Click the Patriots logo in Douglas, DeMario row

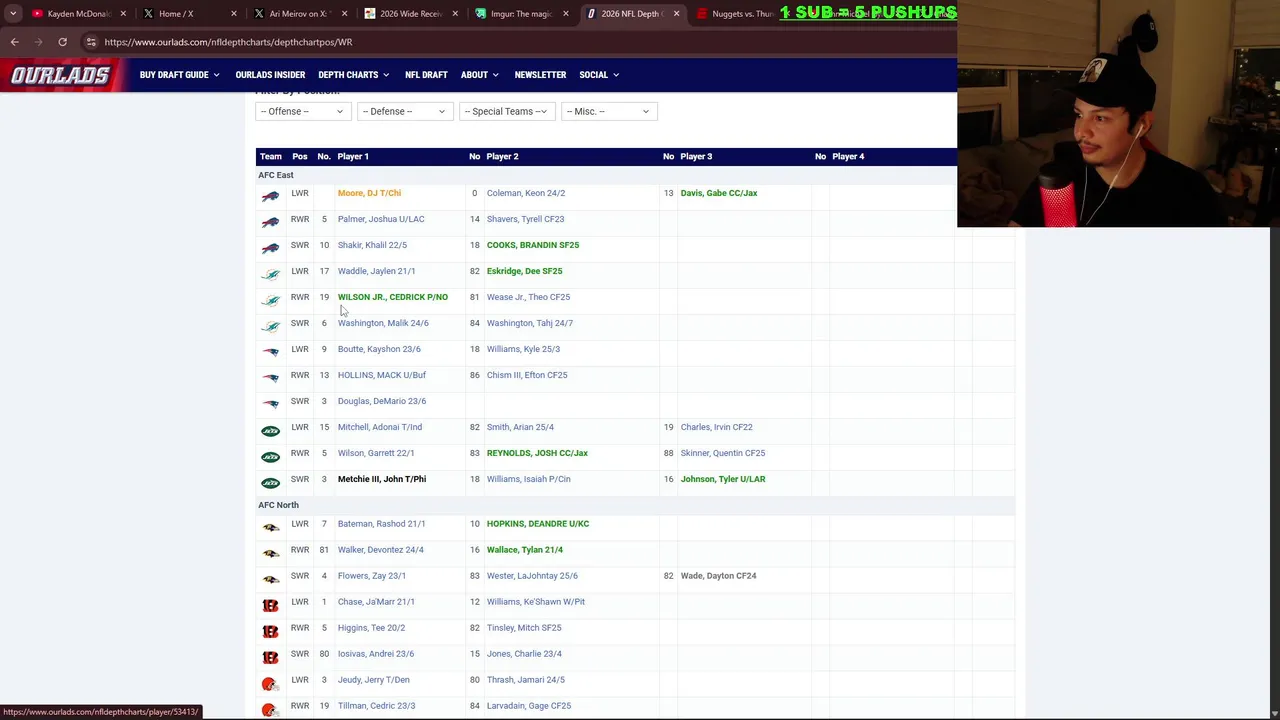270,405
